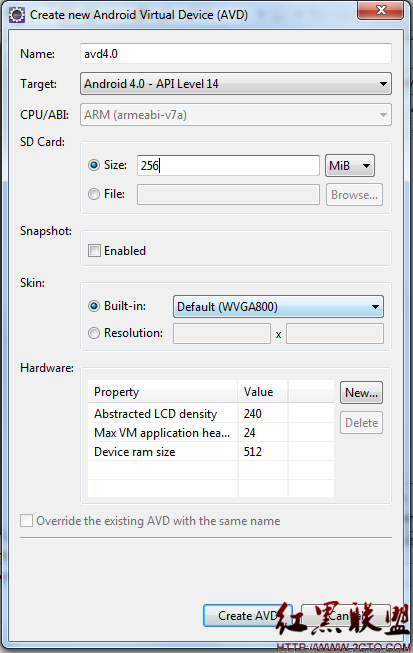This screenshot has width=413, height=653.
Task: Select the Device ram size row
Action: tap(211, 452)
